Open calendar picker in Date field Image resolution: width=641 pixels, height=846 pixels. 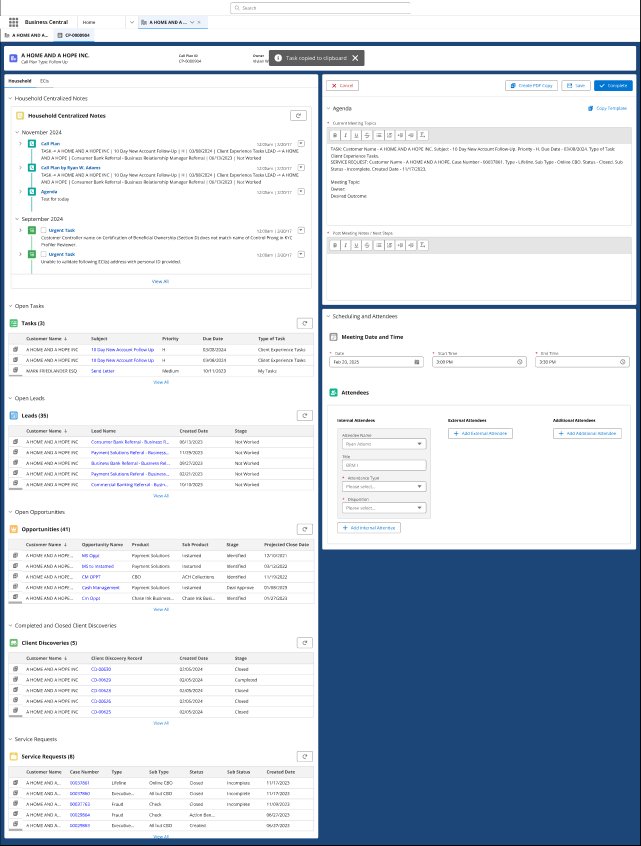coord(417,362)
